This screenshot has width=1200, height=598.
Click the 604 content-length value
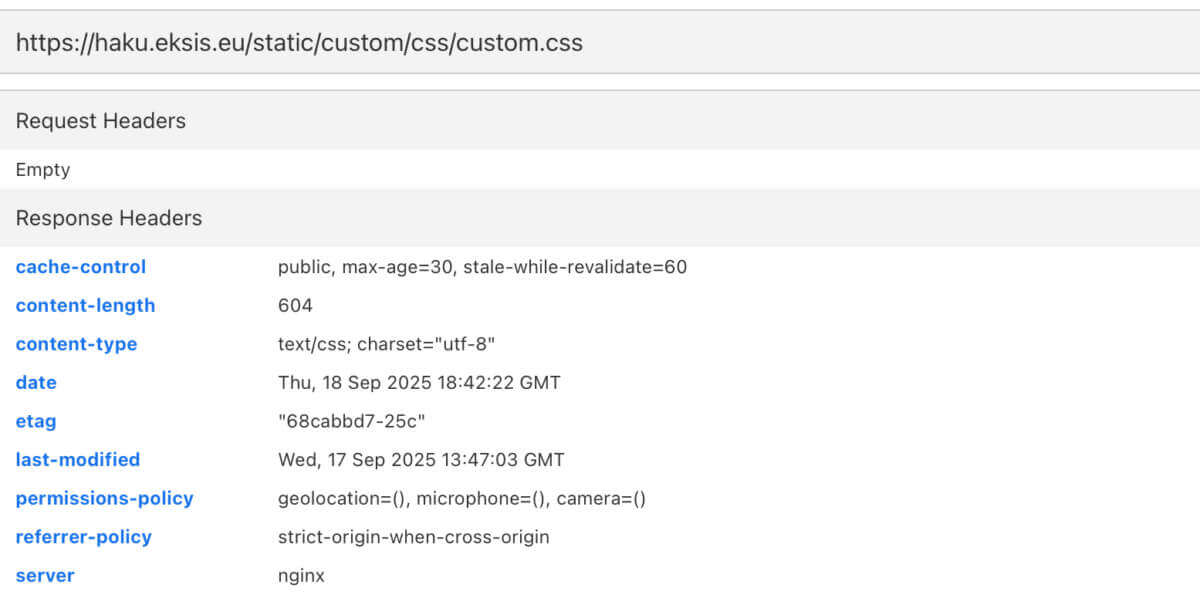tap(291, 305)
